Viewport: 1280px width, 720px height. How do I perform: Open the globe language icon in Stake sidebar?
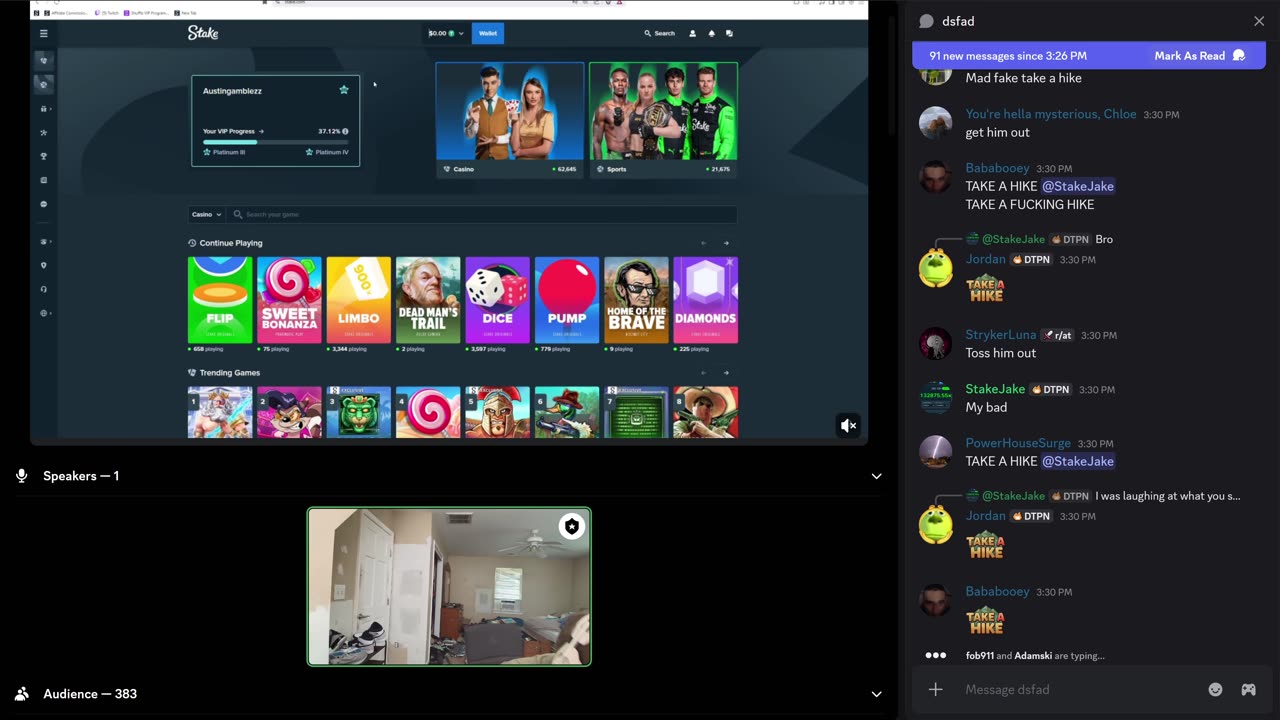pyautogui.click(x=43, y=313)
